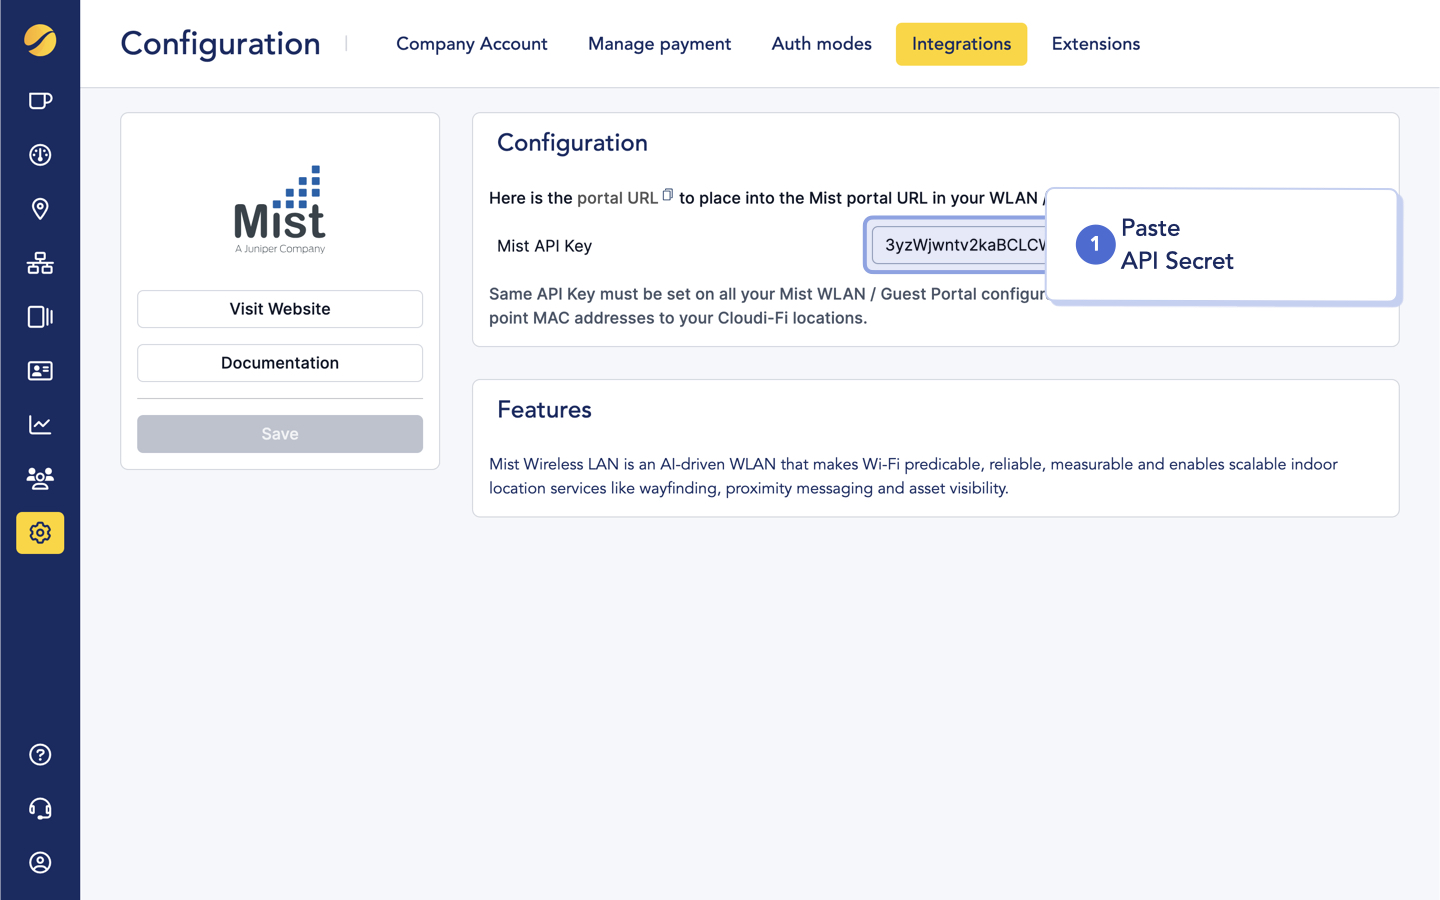This screenshot has height=900, width=1440.
Task: View analytics via the chart icon
Action: [40, 424]
